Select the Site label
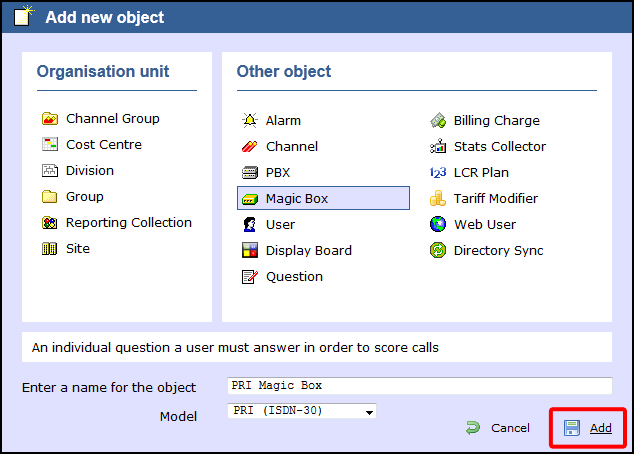Screen dimensions: 634x454 [x=78, y=249]
